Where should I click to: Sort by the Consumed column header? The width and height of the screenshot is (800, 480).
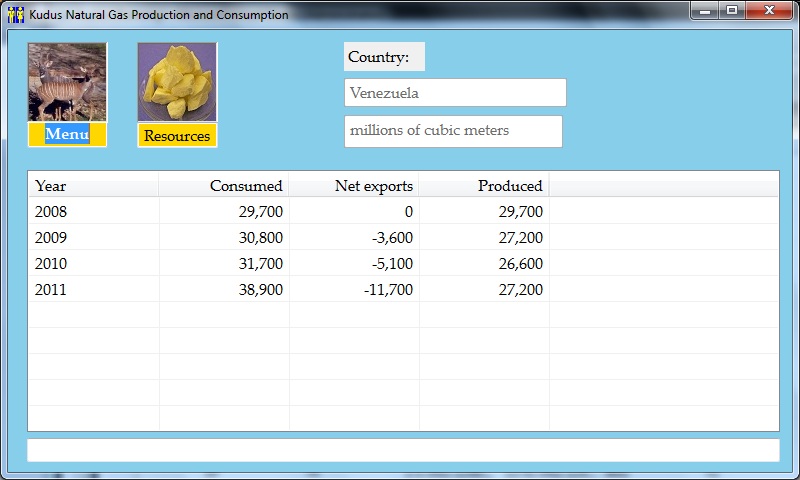click(x=224, y=185)
